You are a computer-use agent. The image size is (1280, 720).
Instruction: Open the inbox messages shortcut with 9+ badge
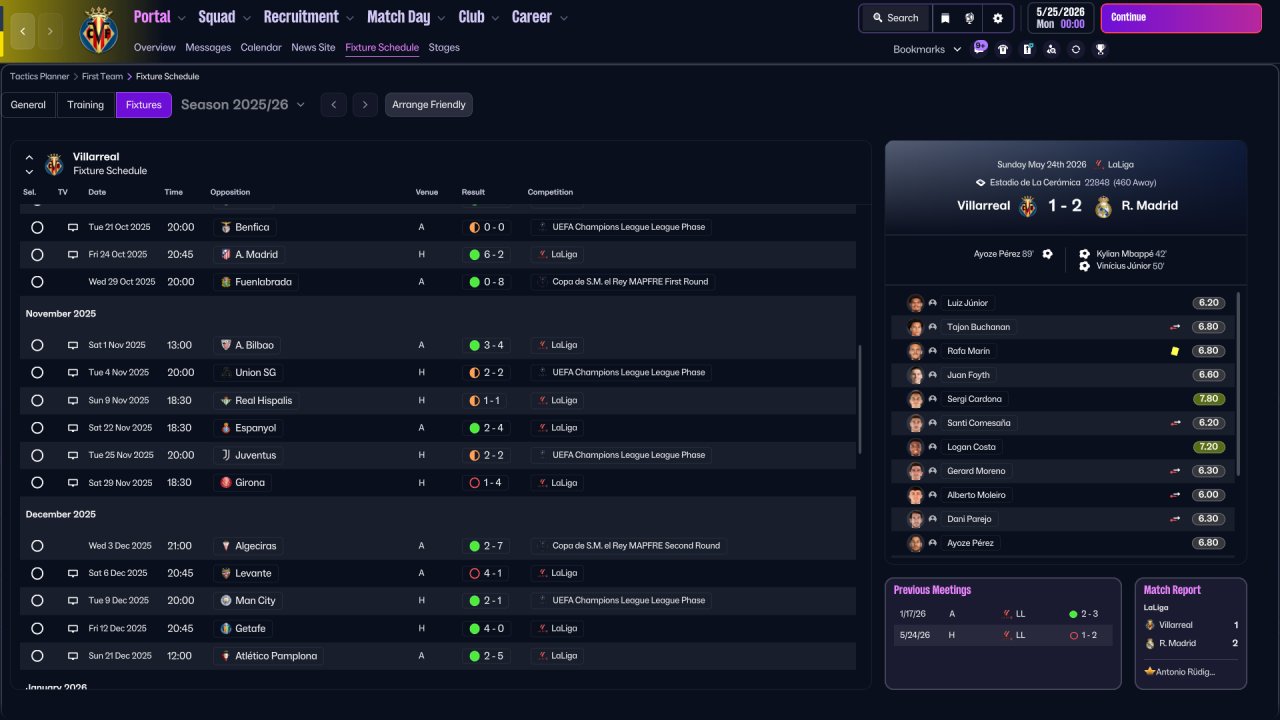tap(979, 48)
